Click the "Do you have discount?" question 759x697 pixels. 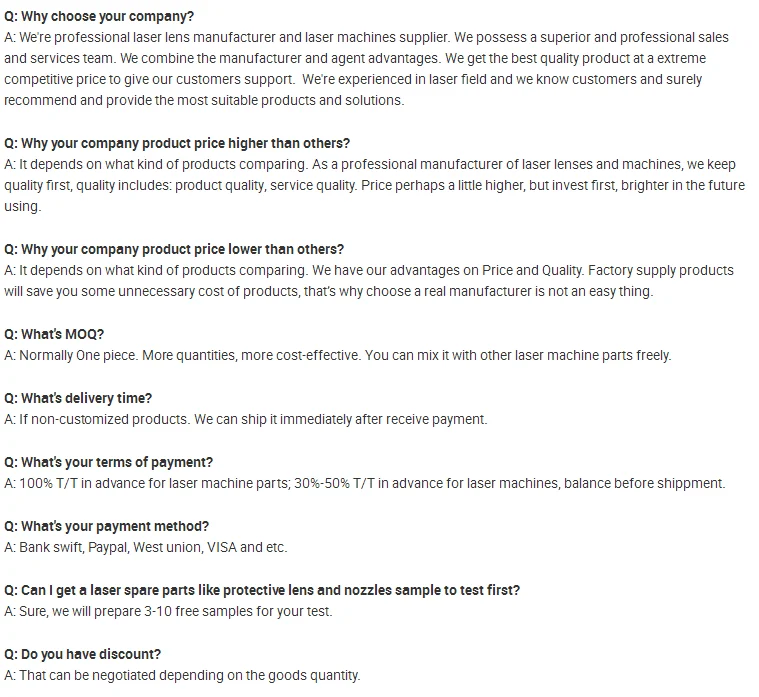pos(83,654)
